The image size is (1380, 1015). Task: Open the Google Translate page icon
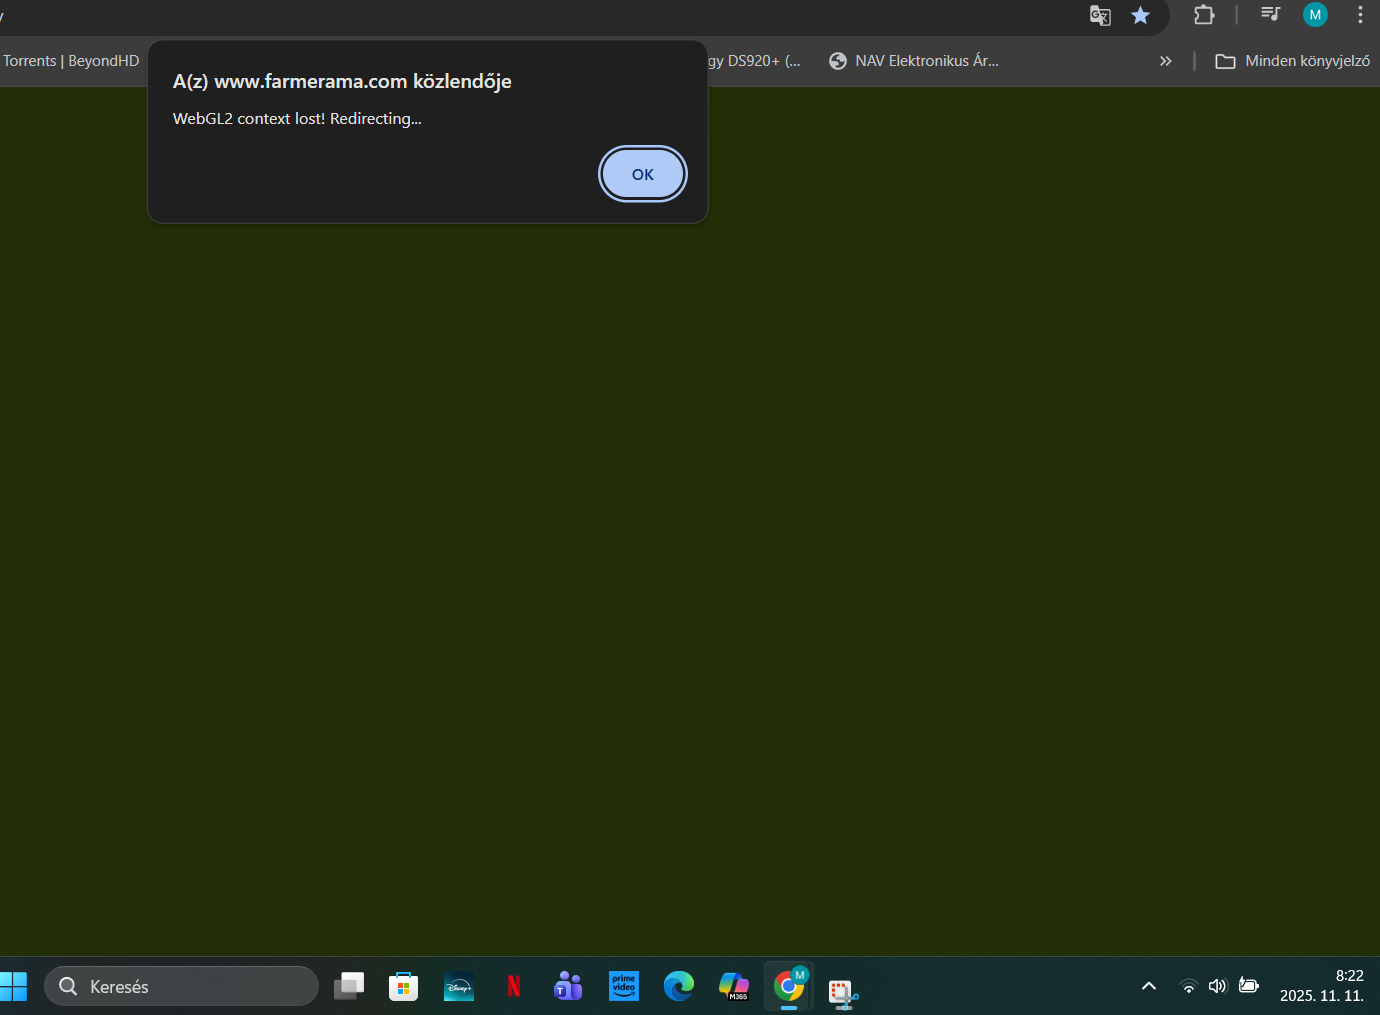pos(1100,15)
